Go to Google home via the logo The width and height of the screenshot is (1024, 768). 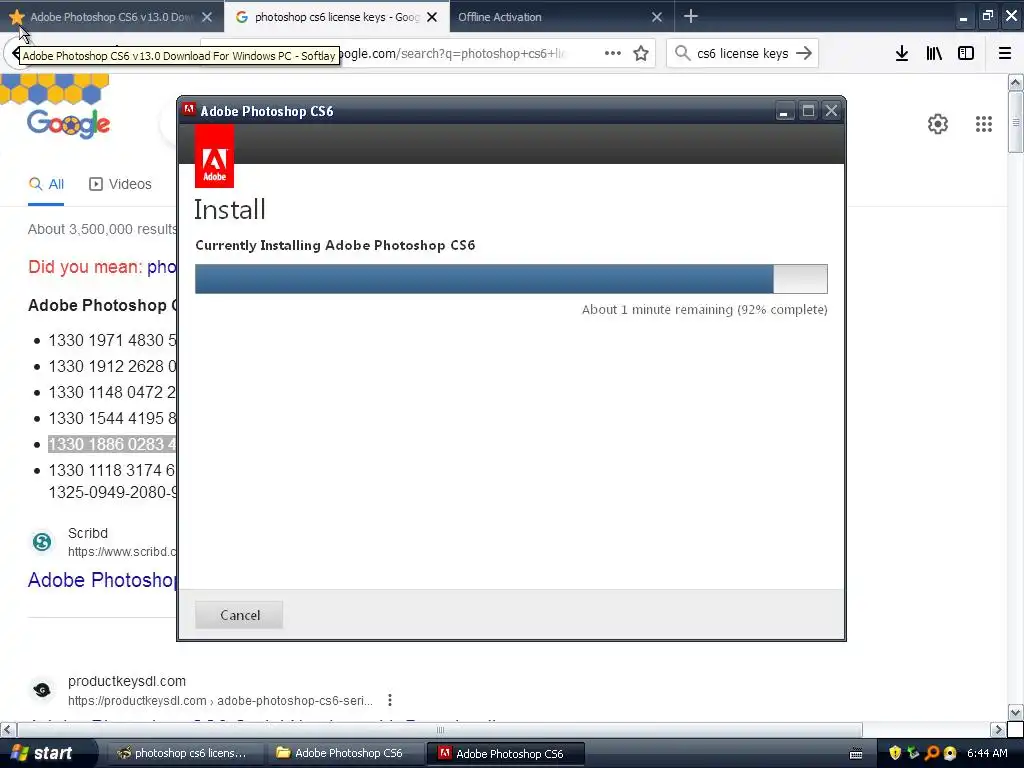tap(69, 123)
